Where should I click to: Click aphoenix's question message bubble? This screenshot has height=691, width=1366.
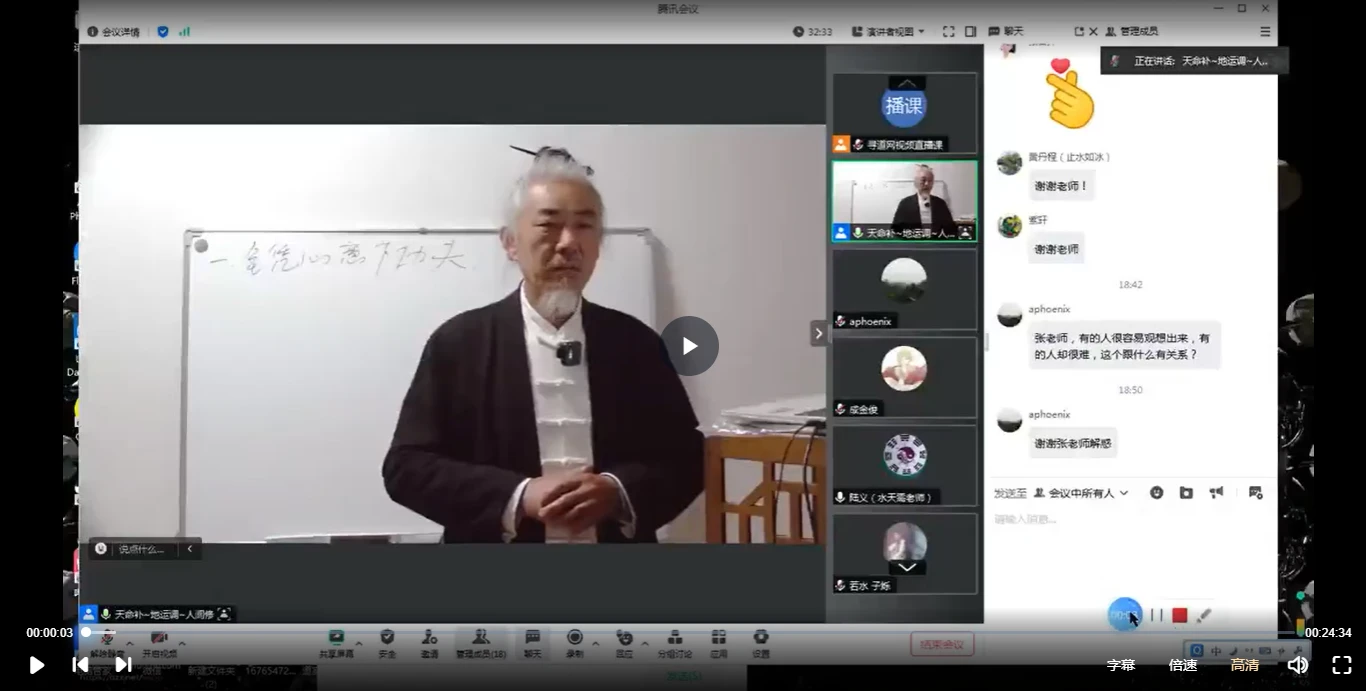1124,345
